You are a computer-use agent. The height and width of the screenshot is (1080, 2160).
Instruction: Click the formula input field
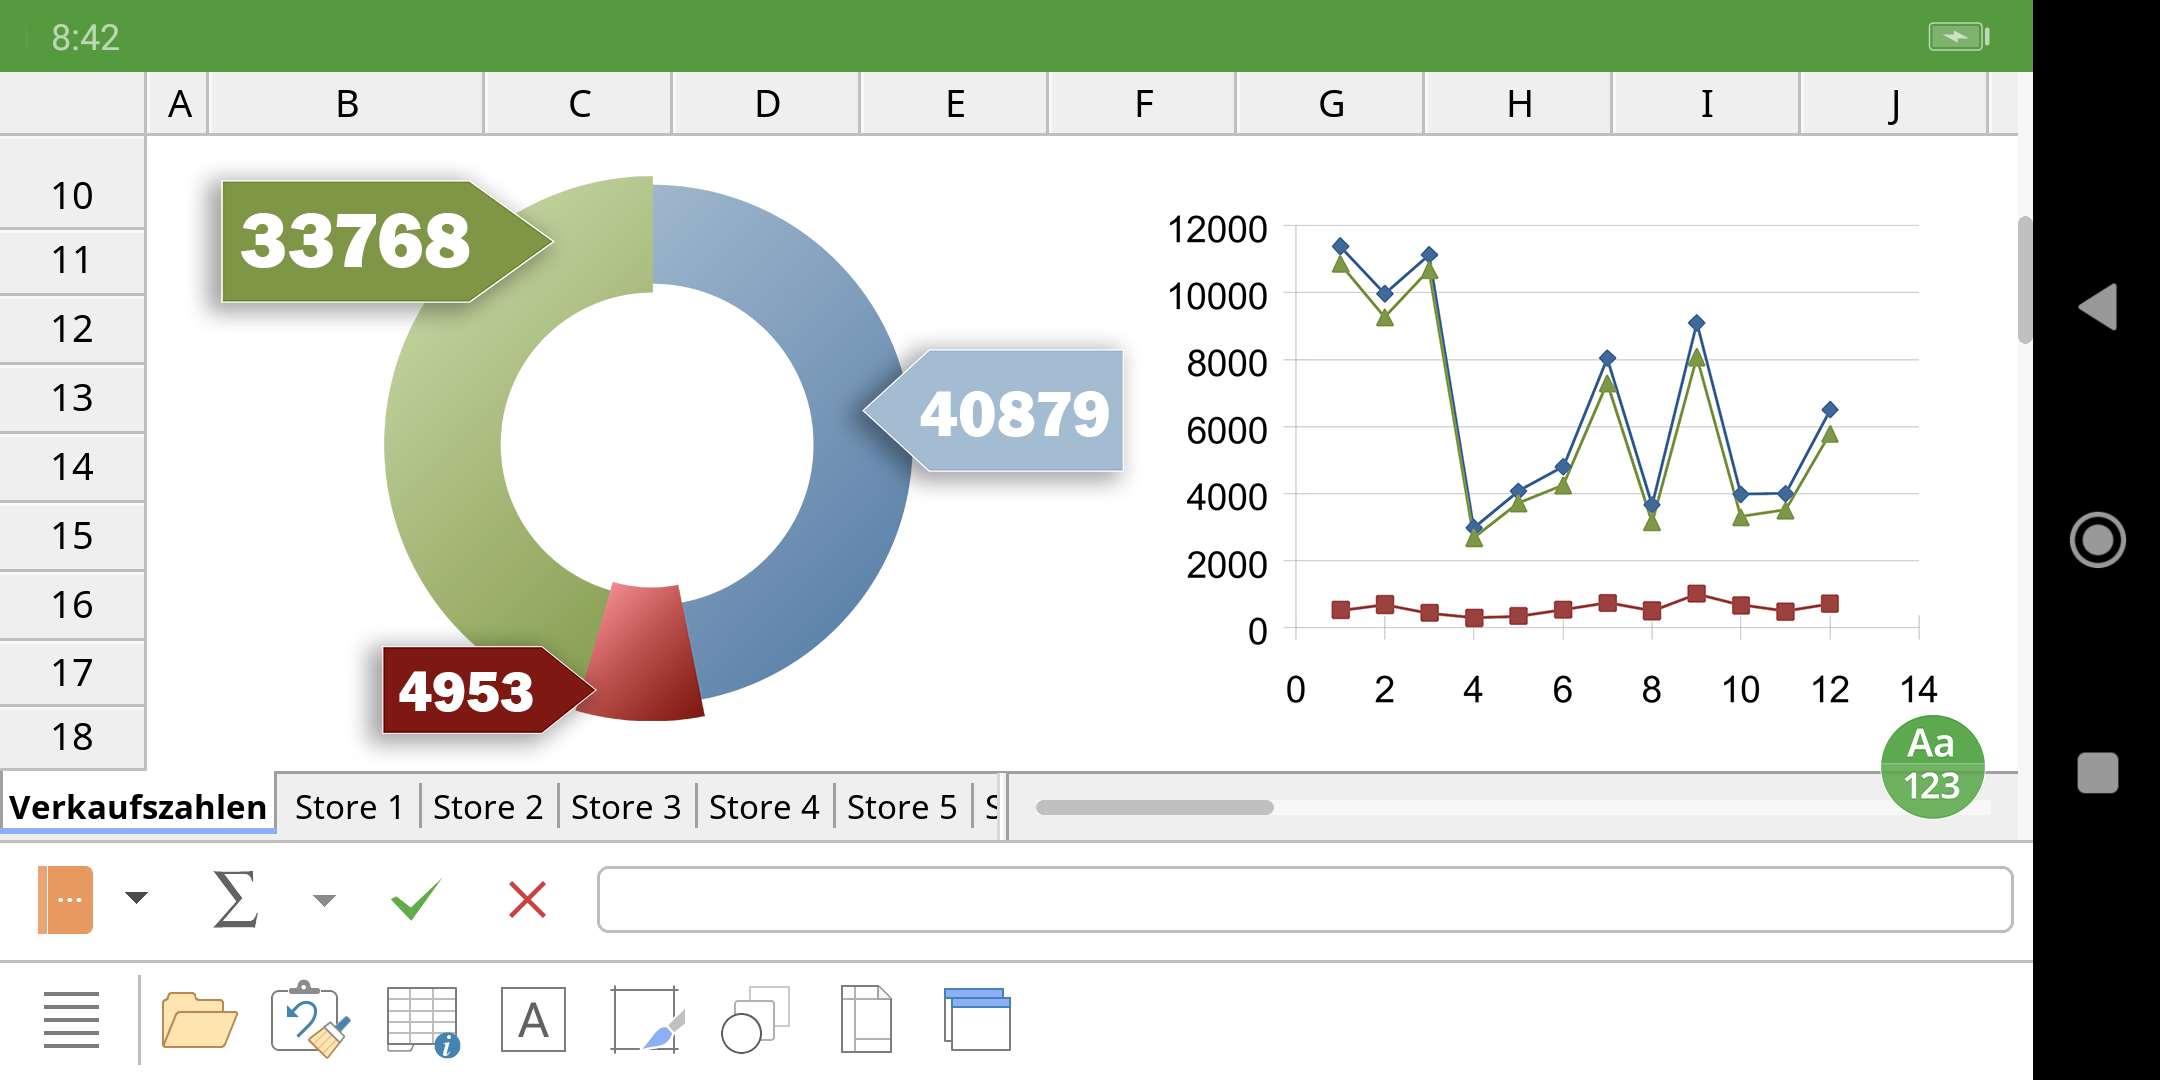[1305, 900]
